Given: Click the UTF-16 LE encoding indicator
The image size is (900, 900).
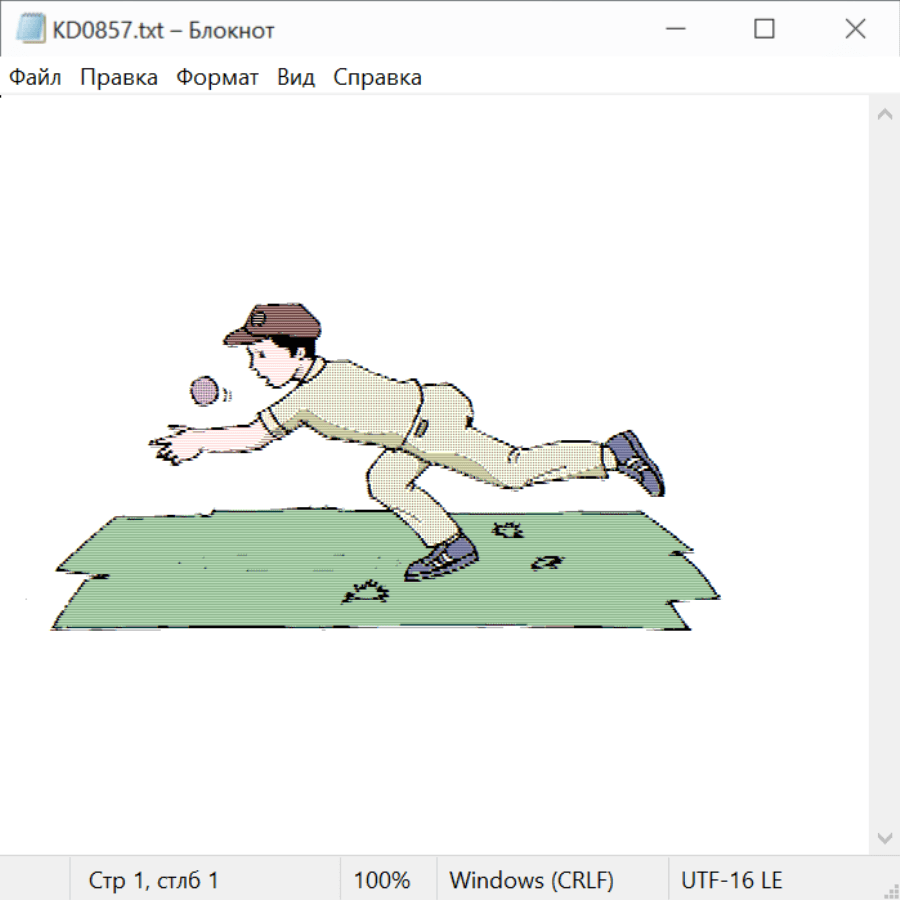Looking at the screenshot, I should pyautogui.click(x=731, y=880).
